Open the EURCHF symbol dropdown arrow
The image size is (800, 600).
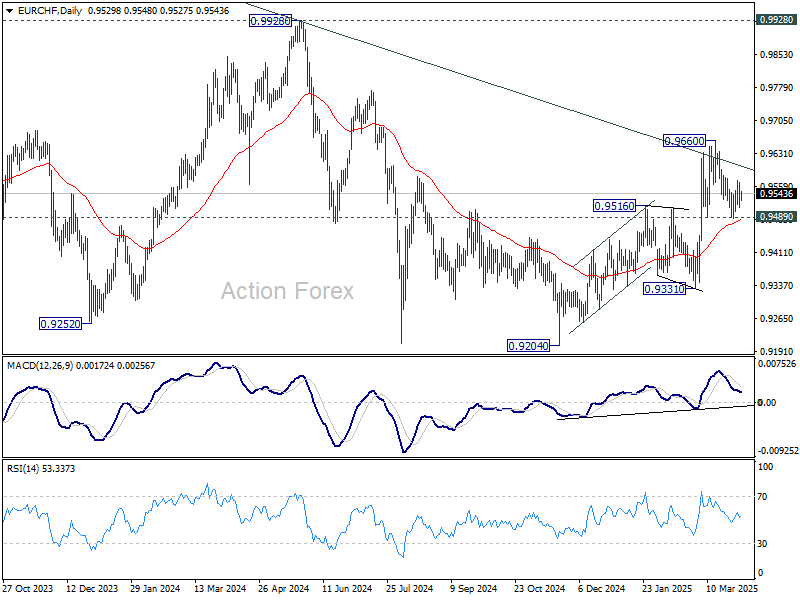click(x=10, y=10)
